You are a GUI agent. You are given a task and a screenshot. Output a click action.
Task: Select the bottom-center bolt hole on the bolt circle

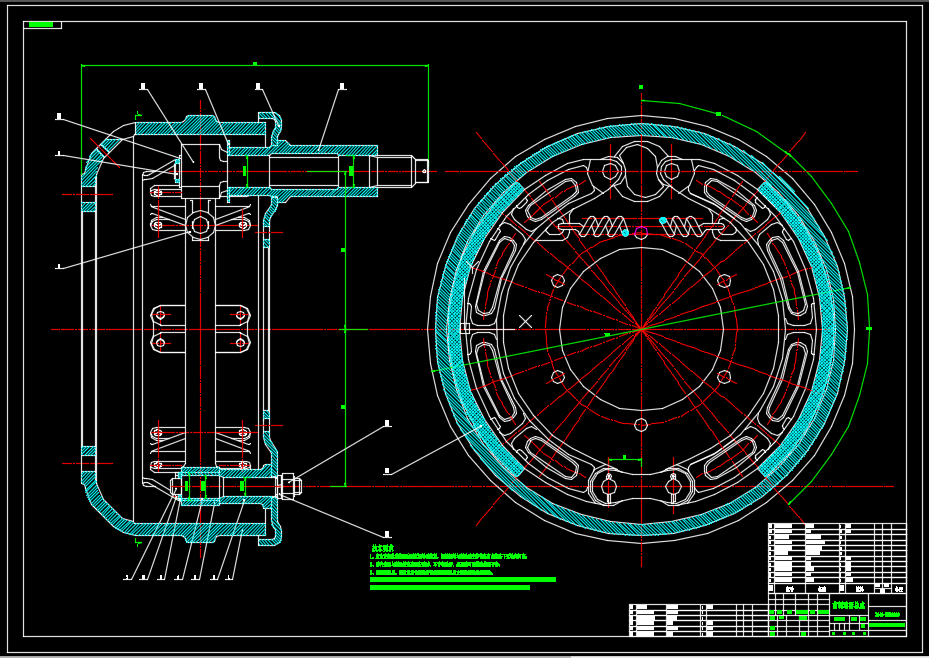640,425
